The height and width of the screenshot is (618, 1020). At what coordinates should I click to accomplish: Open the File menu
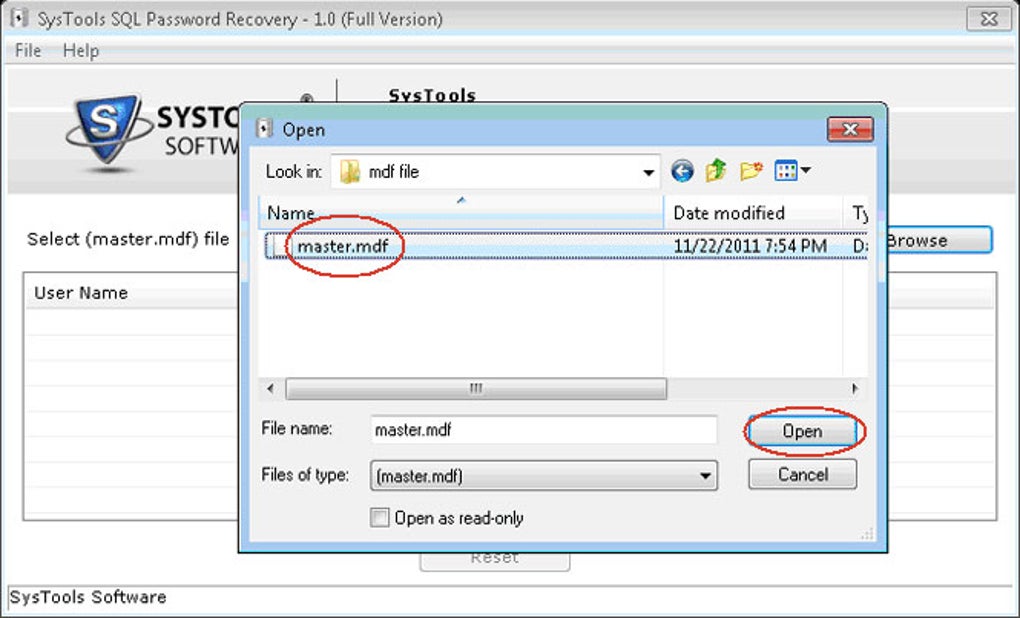coord(28,50)
